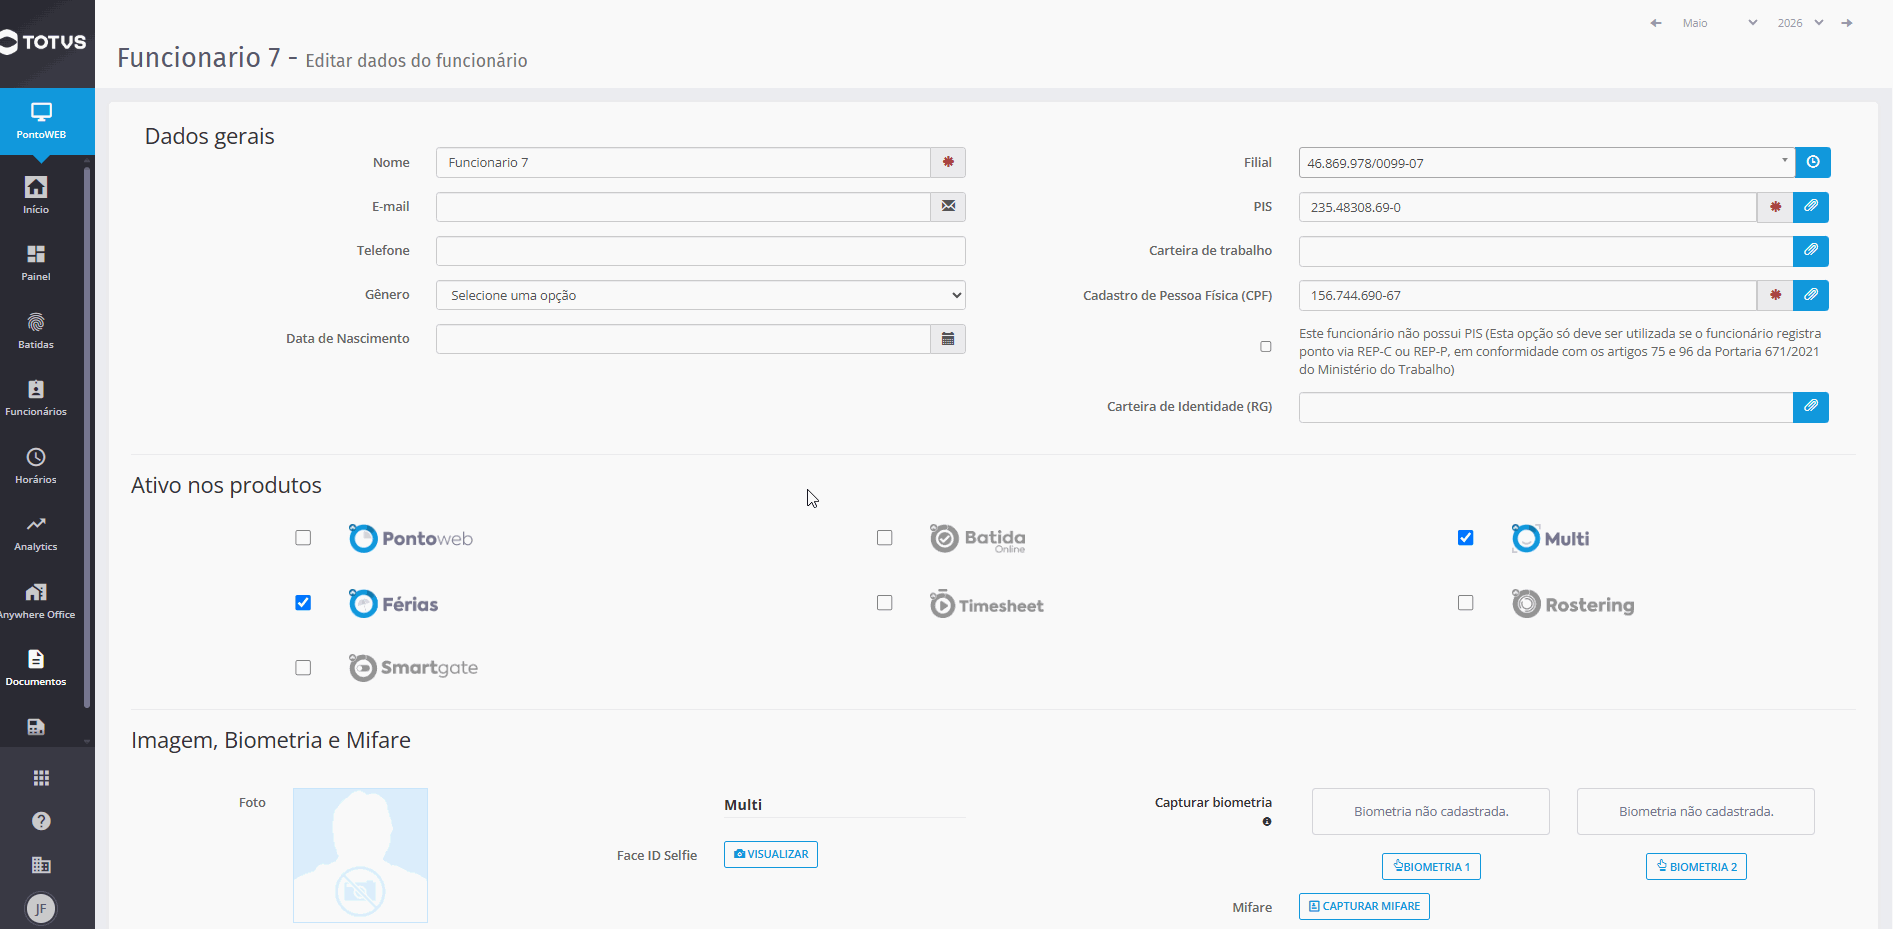1893x929 pixels.
Task: Click the CPF attachment paperclip button
Action: pyautogui.click(x=1811, y=295)
